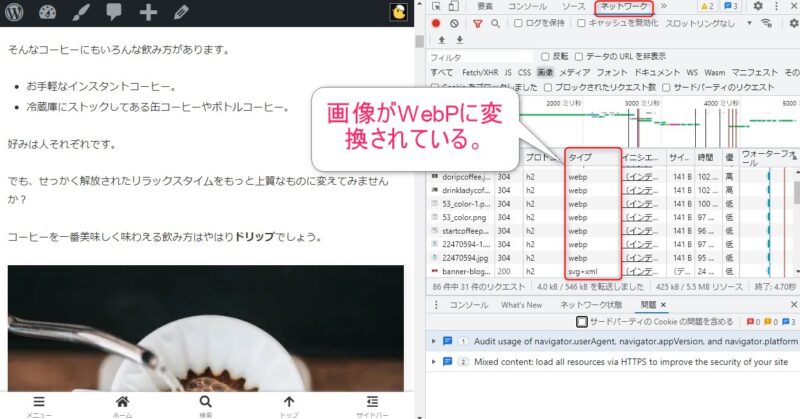Viewport: 800px width, 419px height.
Task: Open 検索 in the bottom bar
Action: coord(205,407)
